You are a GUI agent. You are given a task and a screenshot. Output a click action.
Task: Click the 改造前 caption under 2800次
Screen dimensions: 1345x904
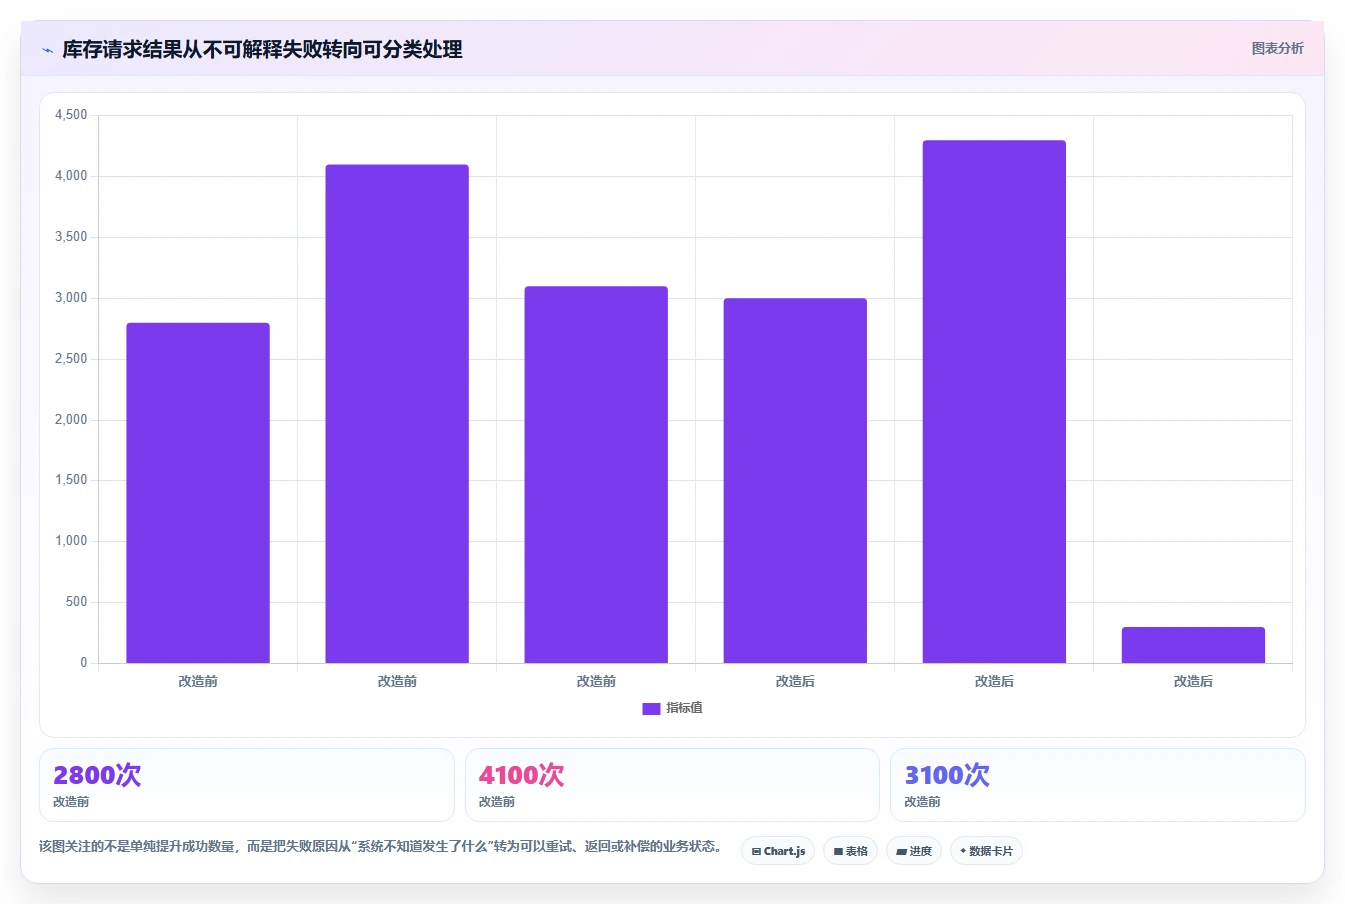[71, 802]
